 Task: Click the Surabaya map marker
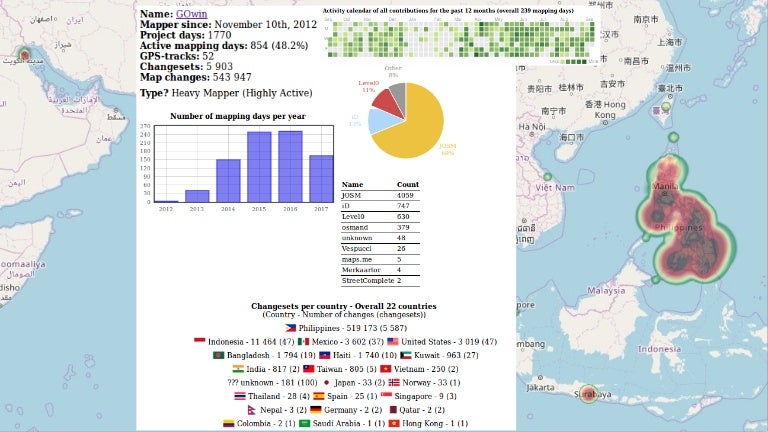[588, 395]
